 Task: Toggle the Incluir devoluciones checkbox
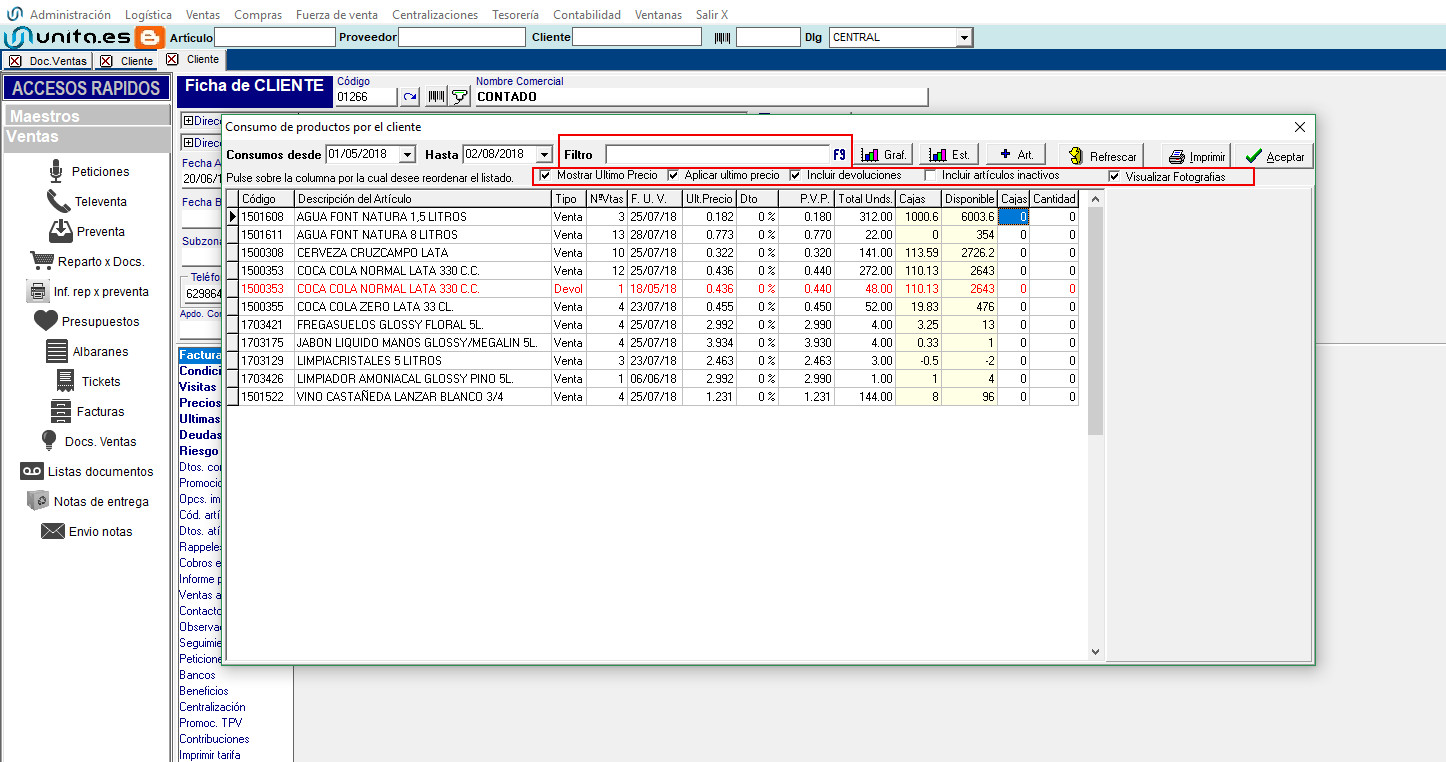pyautogui.click(x=796, y=176)
